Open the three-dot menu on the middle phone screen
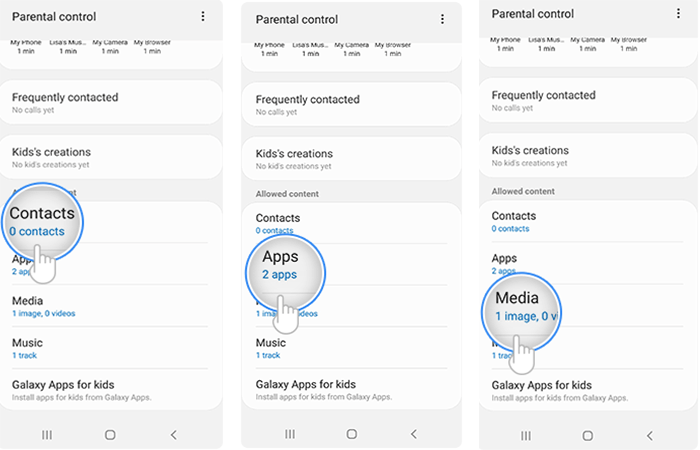The height and width of the screenshot is (450, 700). (442, 19)
